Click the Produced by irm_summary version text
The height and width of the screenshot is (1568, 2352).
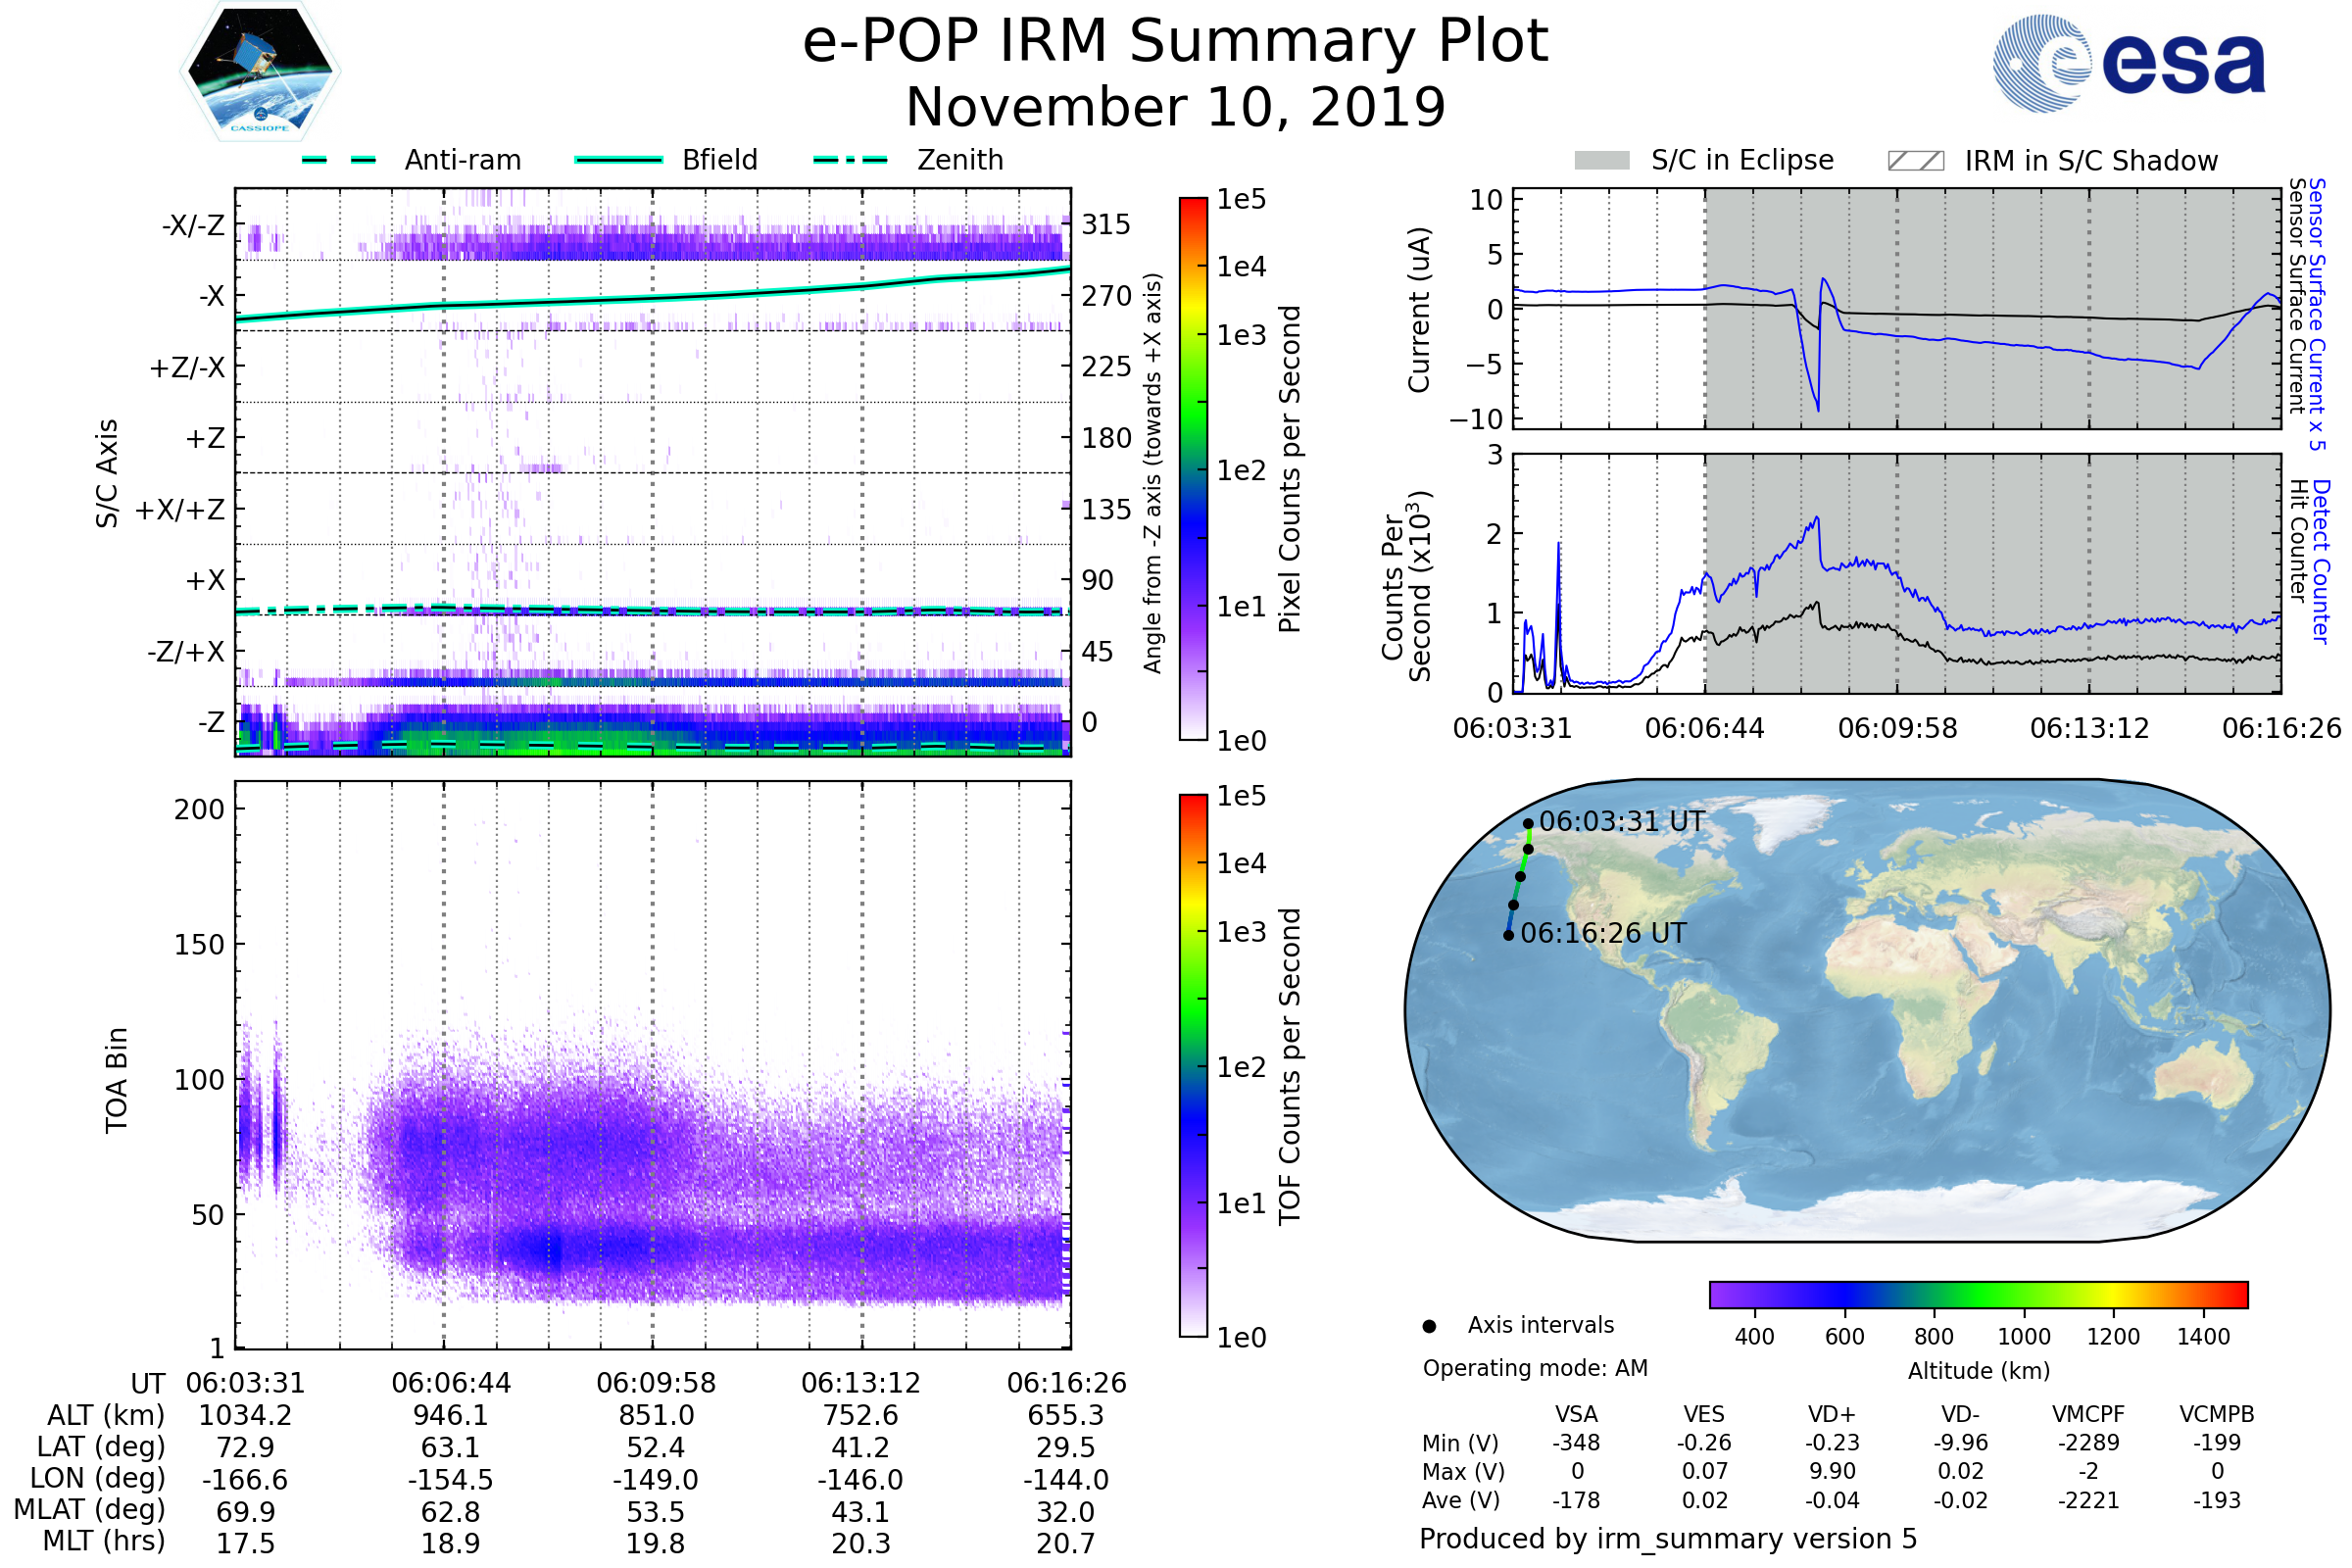(x=1667, y=1539)
